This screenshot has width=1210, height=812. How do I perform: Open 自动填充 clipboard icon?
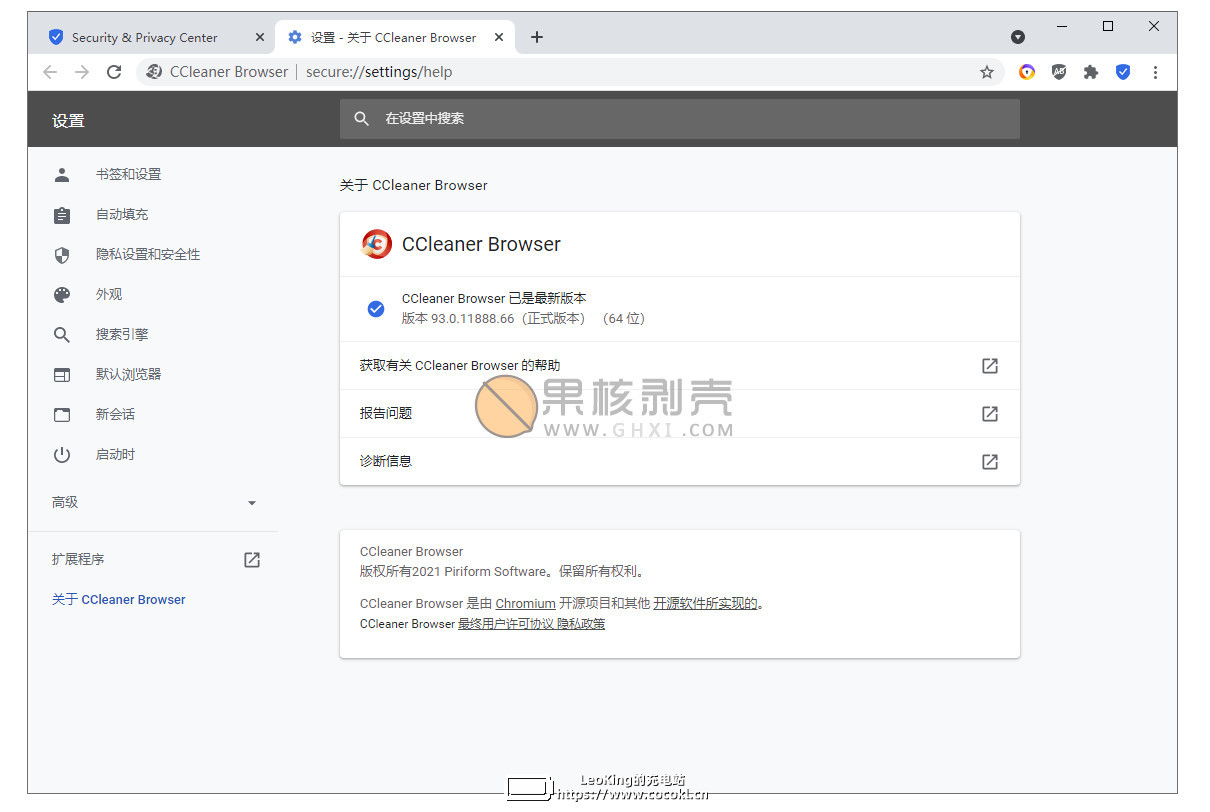point(62,214)
